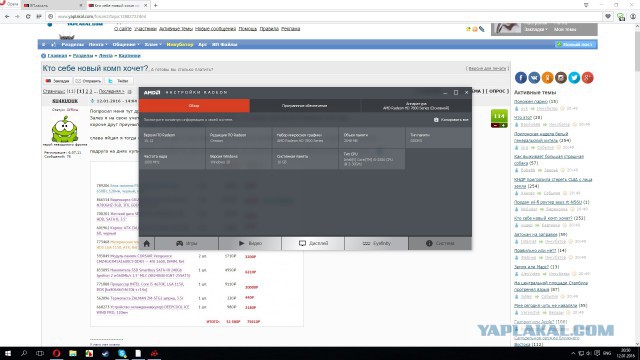Share the topic on Facebook
The width and height of the screenshot is (640, 360).
[x=521, y=78]
